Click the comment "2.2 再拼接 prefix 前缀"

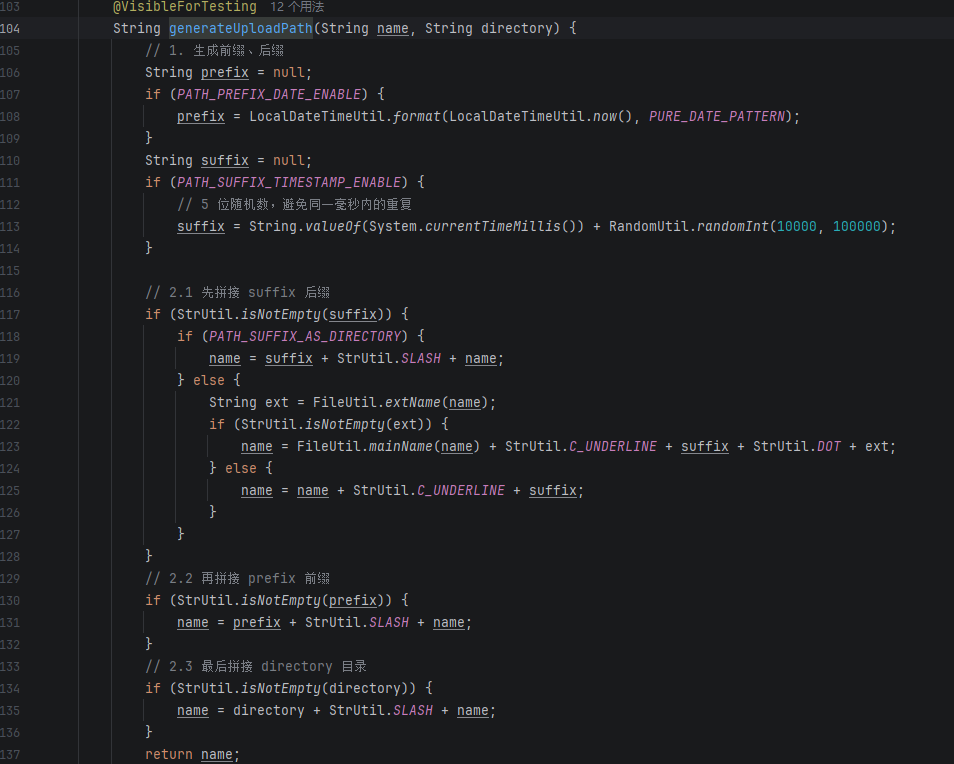[237, 578]
